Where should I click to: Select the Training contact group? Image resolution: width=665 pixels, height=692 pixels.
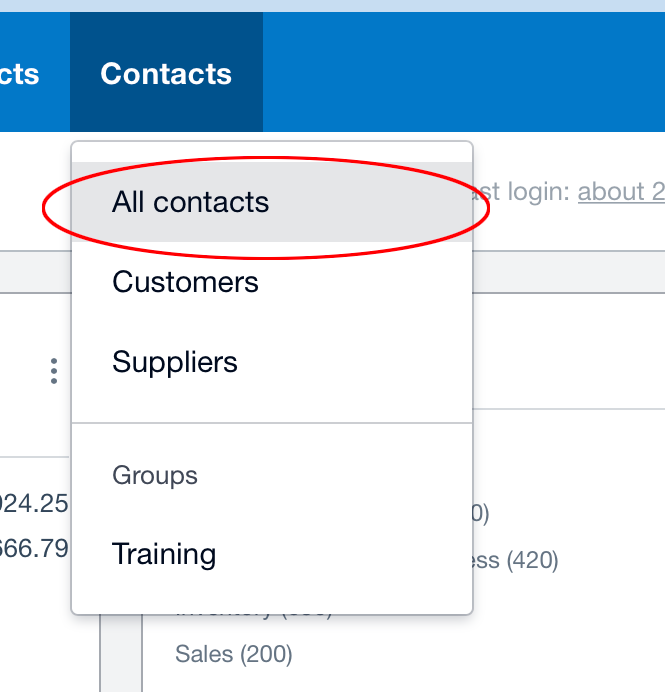164,554
